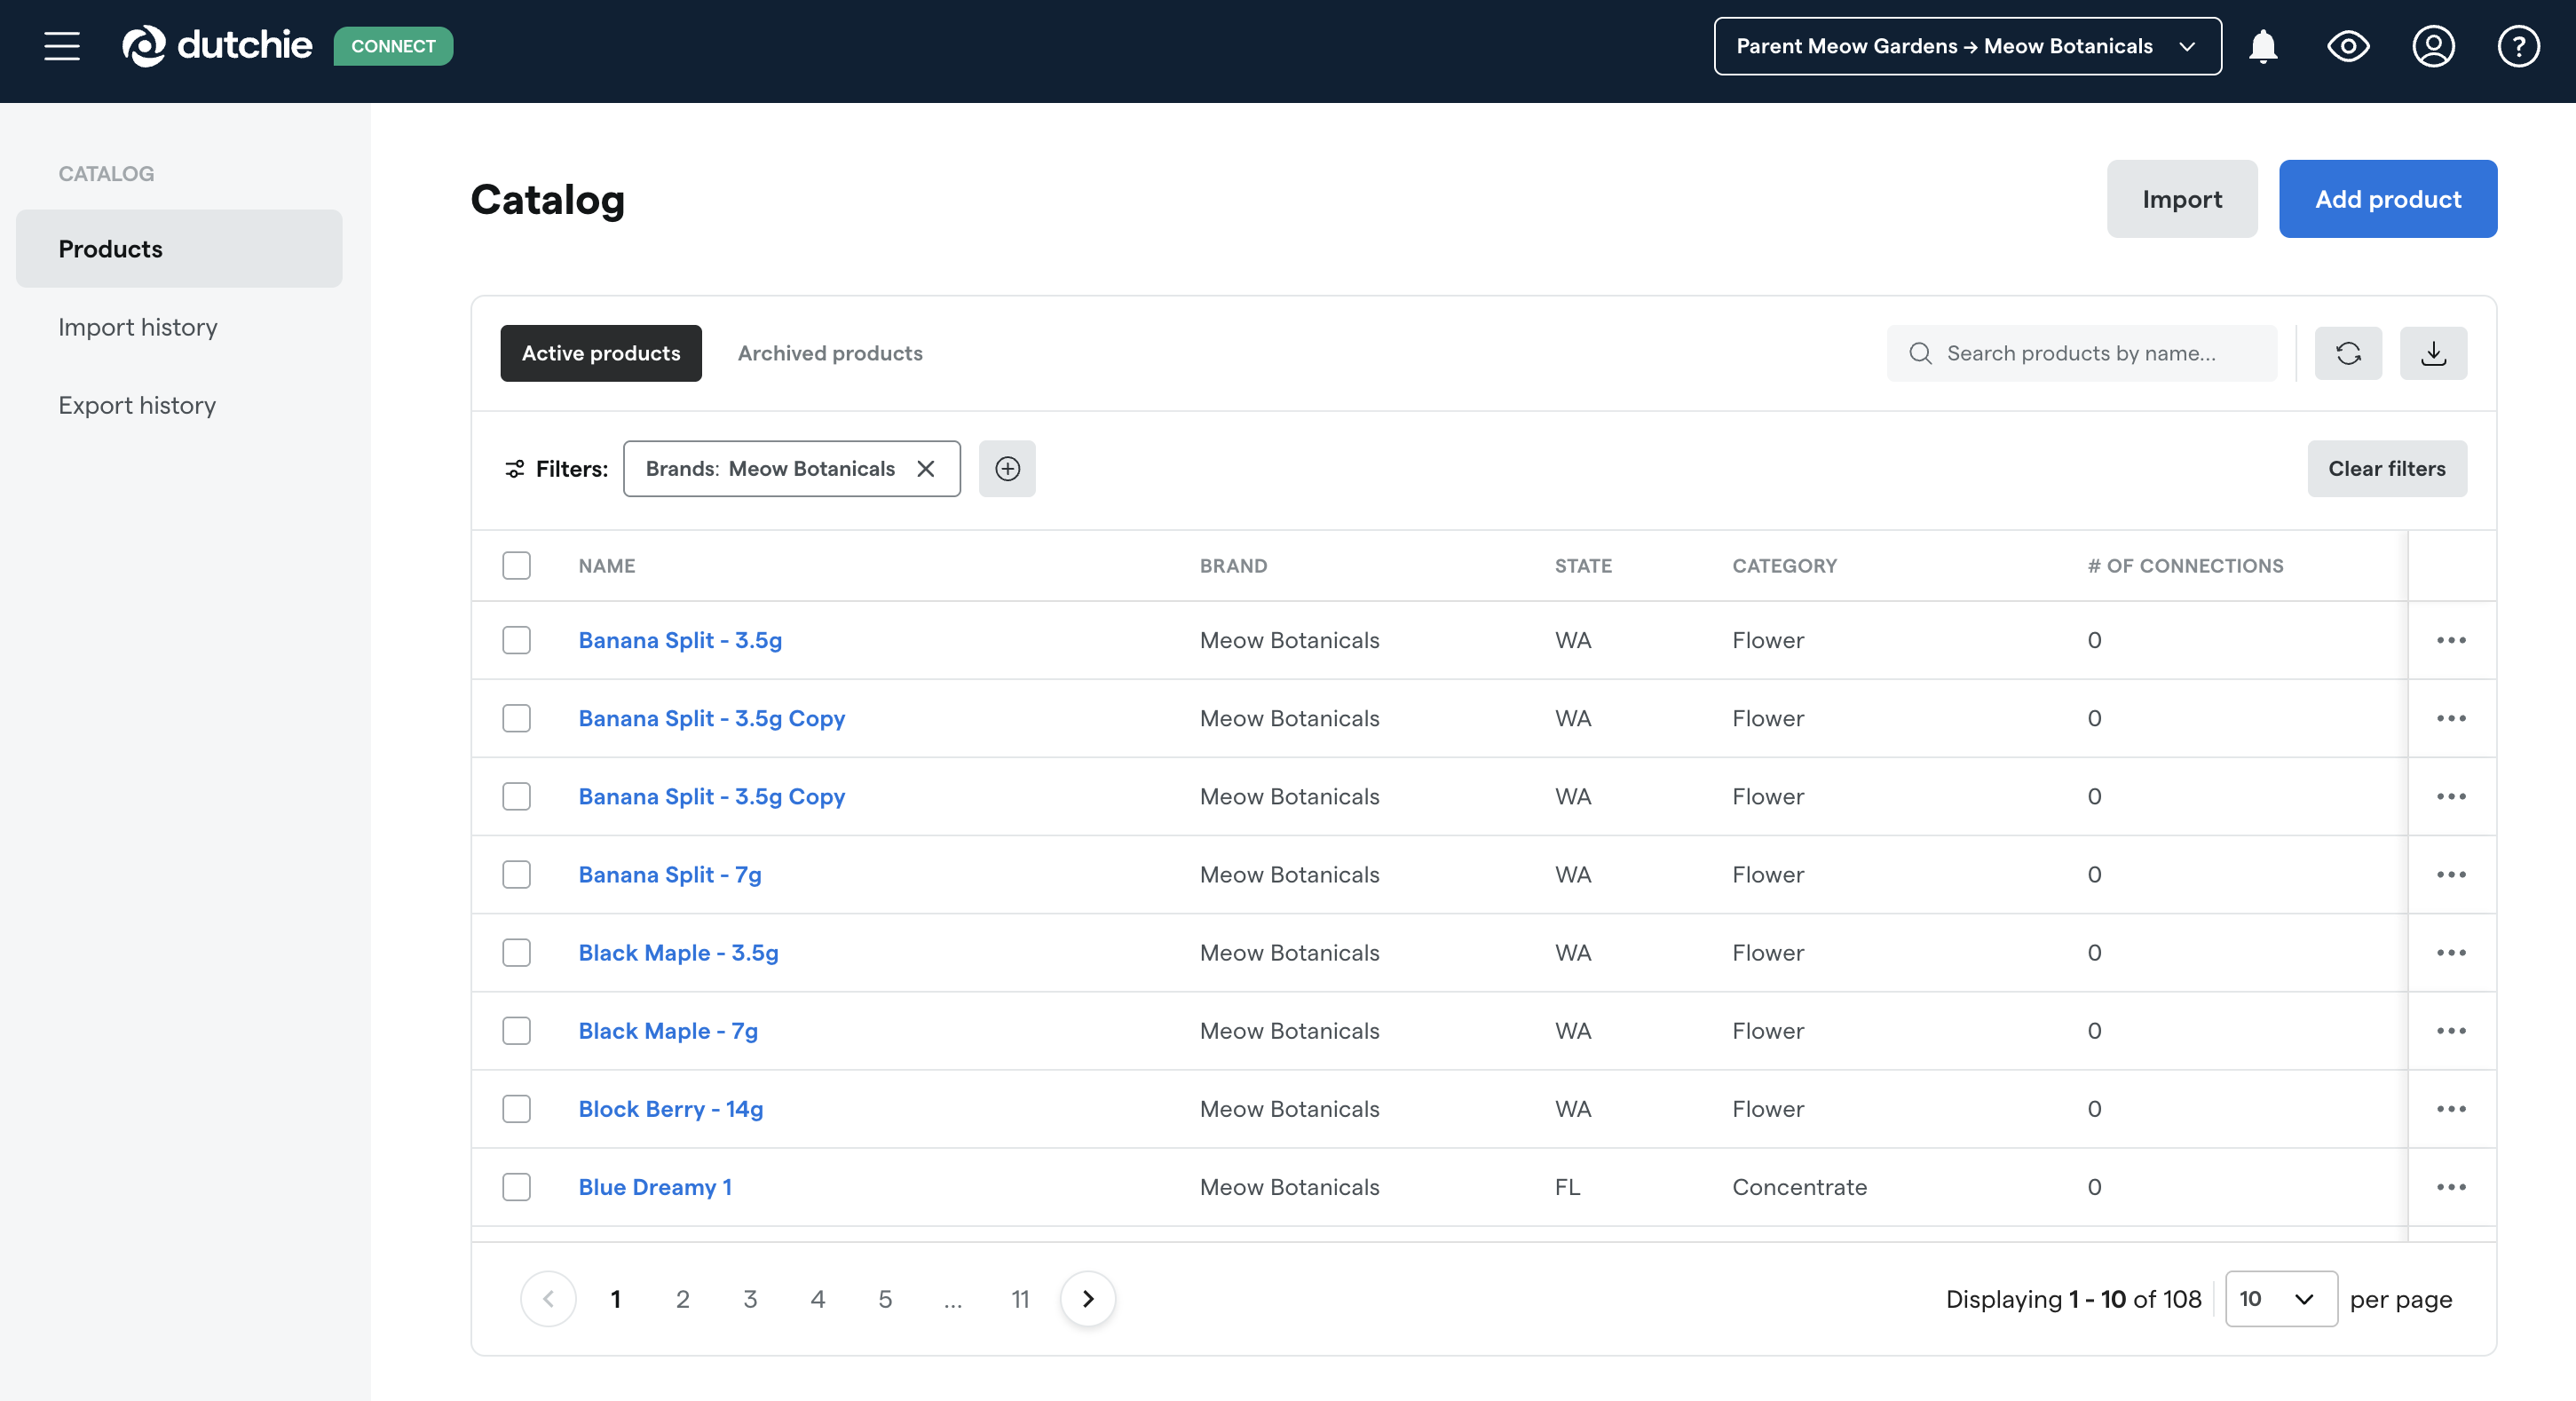
Task: Check the Black Maple - 7g row
Action: tap(516, 1031)
